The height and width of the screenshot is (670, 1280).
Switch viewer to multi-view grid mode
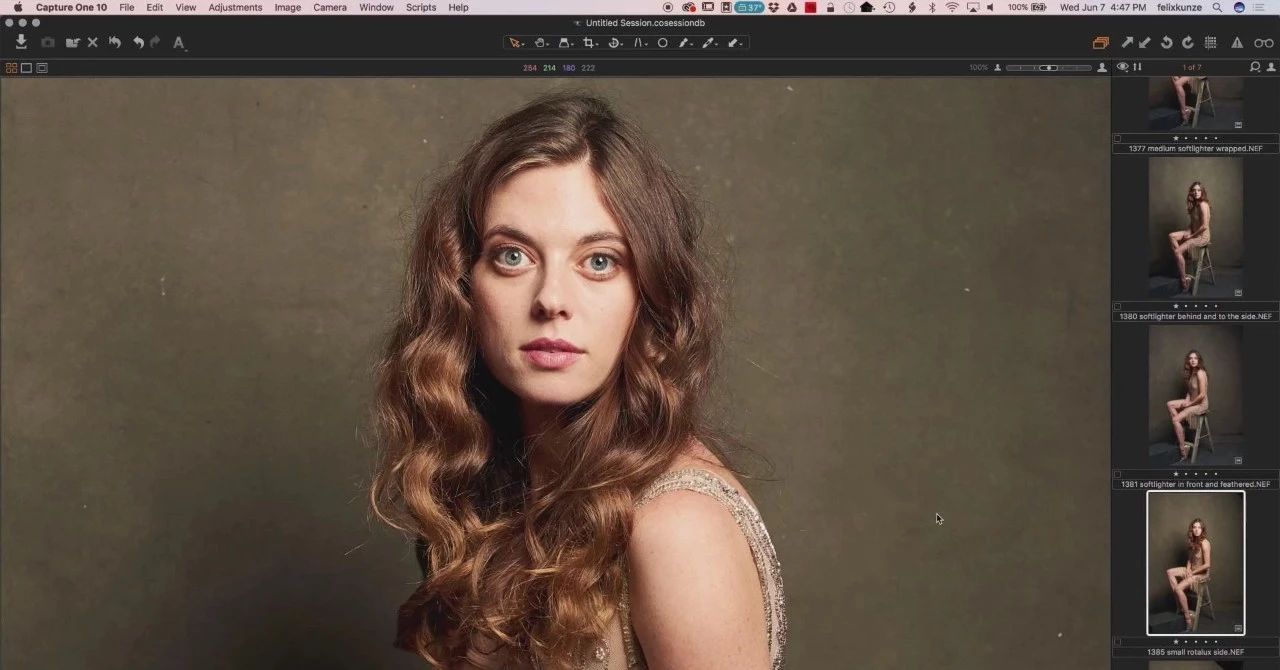(x=12, y=68)
